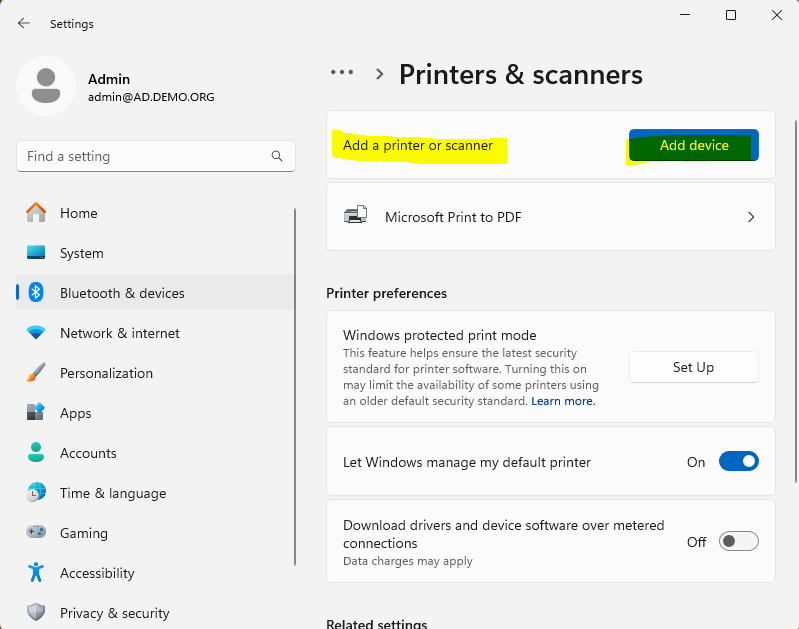Click the Printer preferences heading
The width and height of the screenshot is (799, 629).
click(386, 293)
